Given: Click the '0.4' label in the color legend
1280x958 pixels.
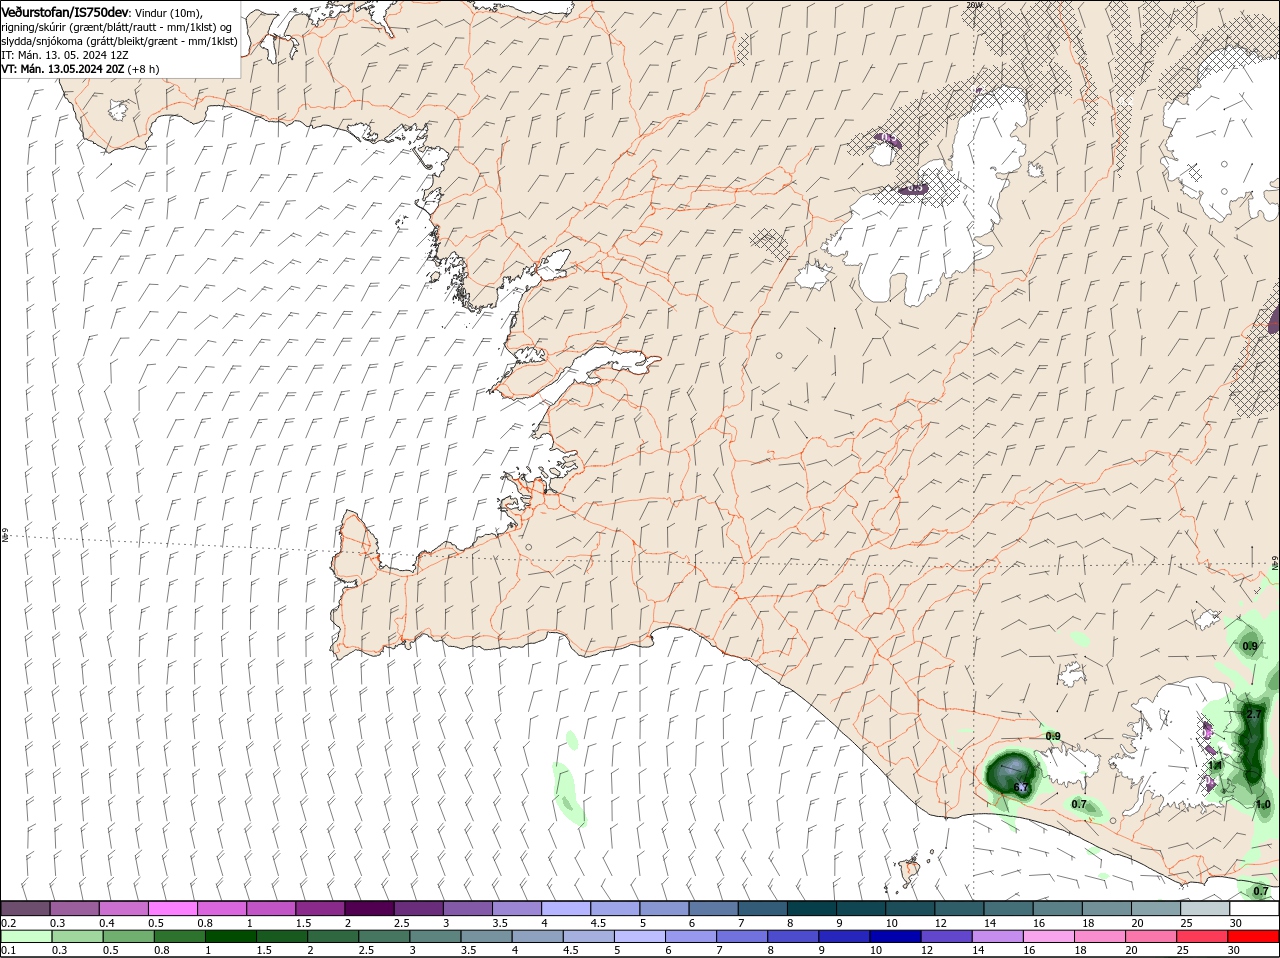Looking at the screenshot, I should pyautogui.click(x=107, y=922).
